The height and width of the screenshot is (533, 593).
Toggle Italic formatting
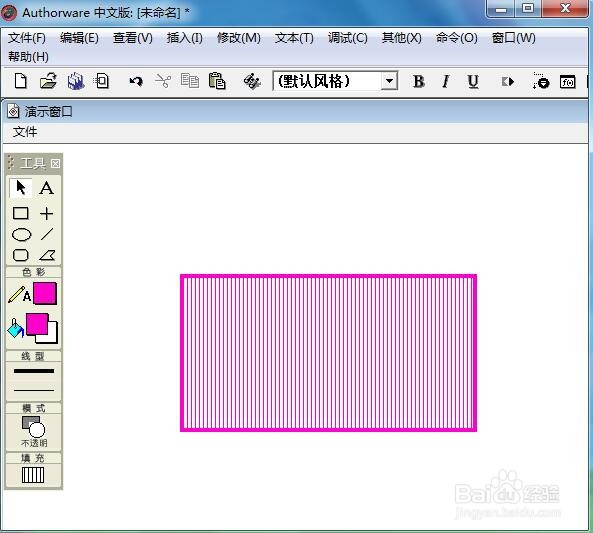pos(446,81)
